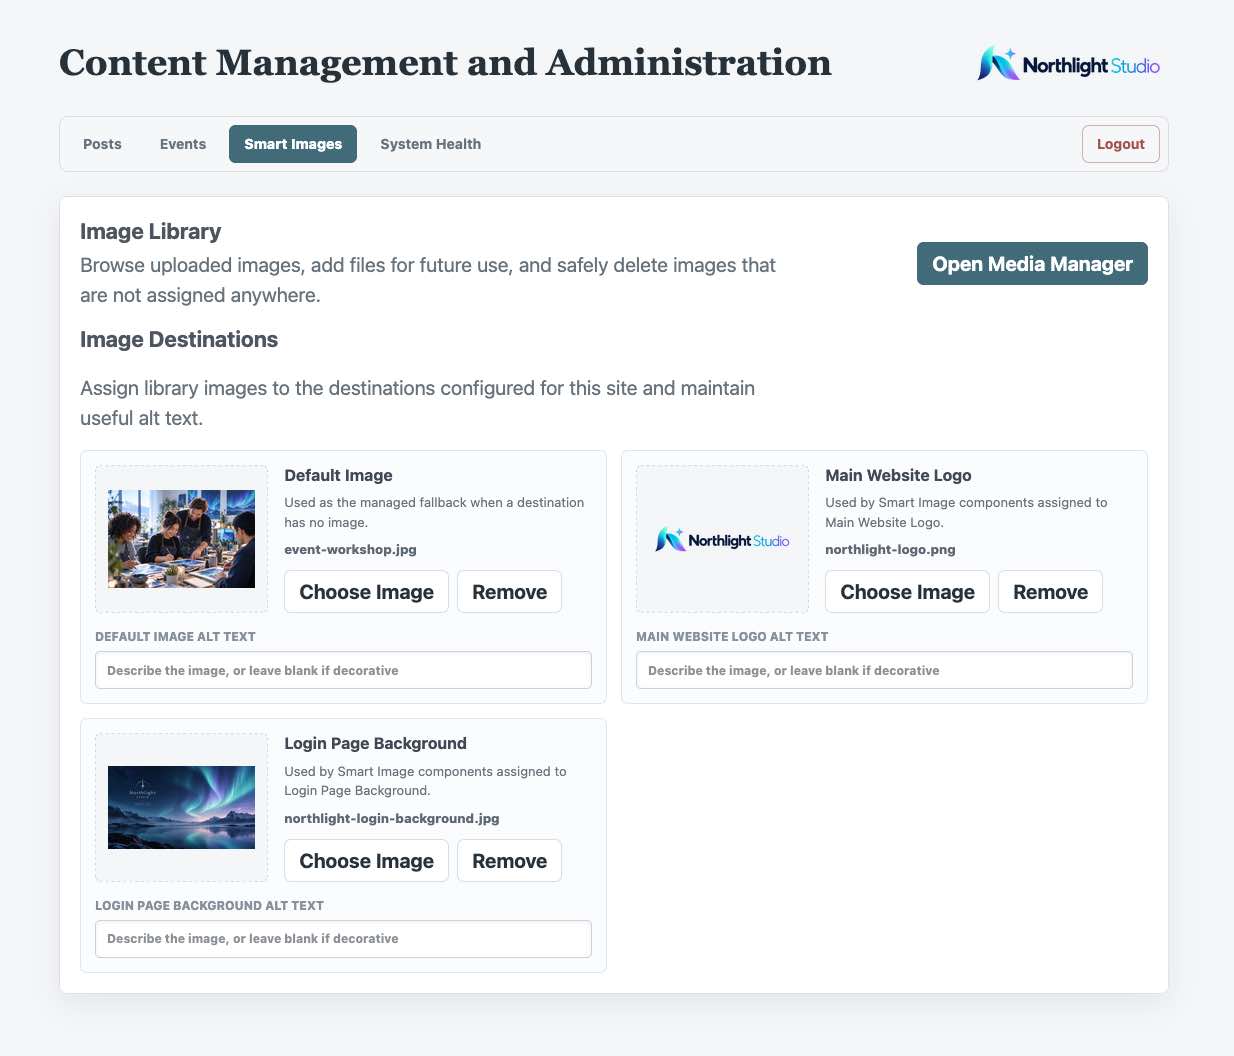1234x1056 pixels.
Task: Click the Main Website Logo card title
Action: click(x=898, y=475)
